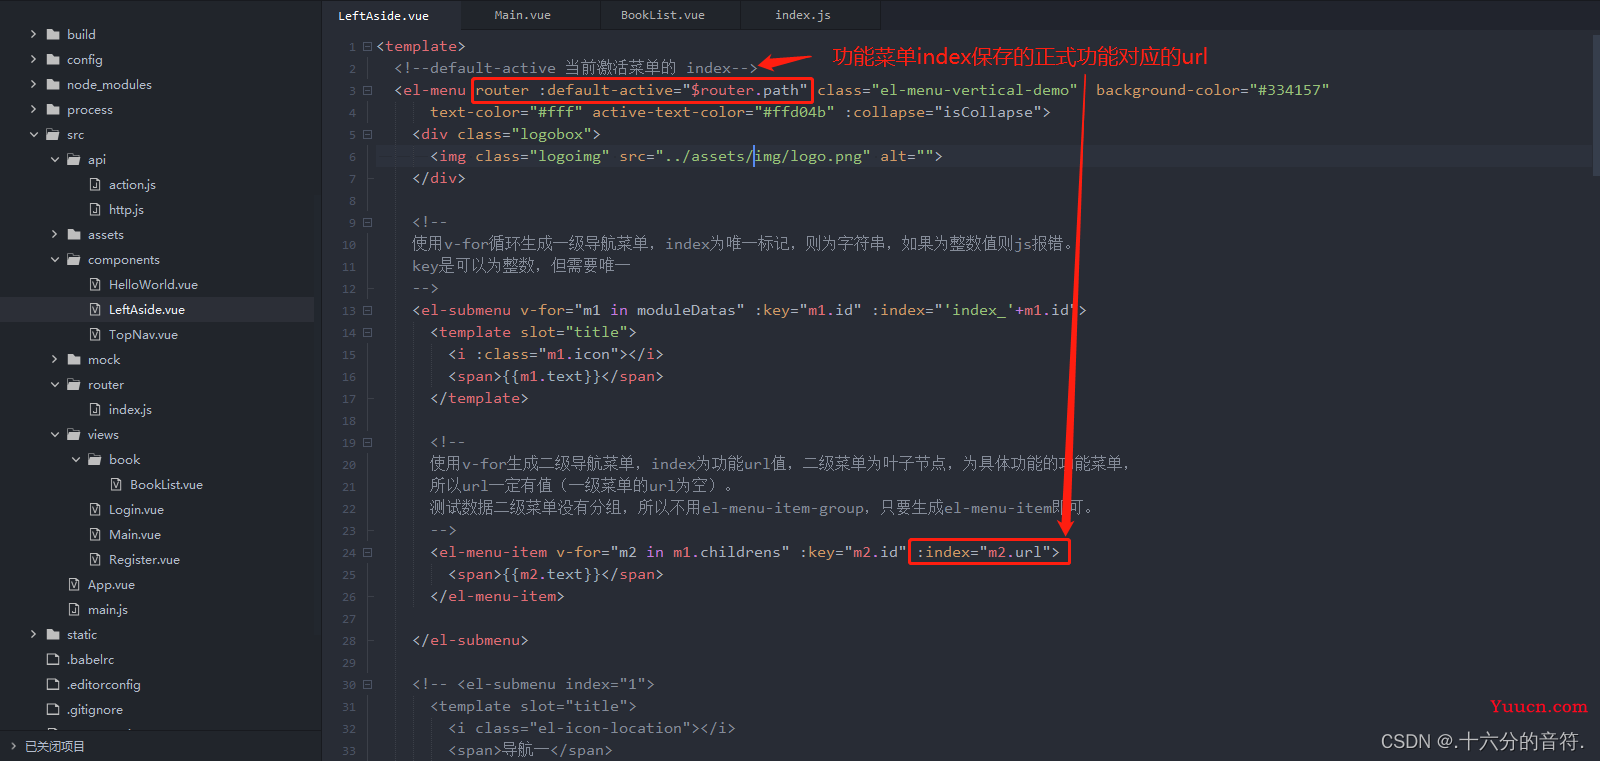Click the Register.vue file icon
1600x761 pixels.
95,559
